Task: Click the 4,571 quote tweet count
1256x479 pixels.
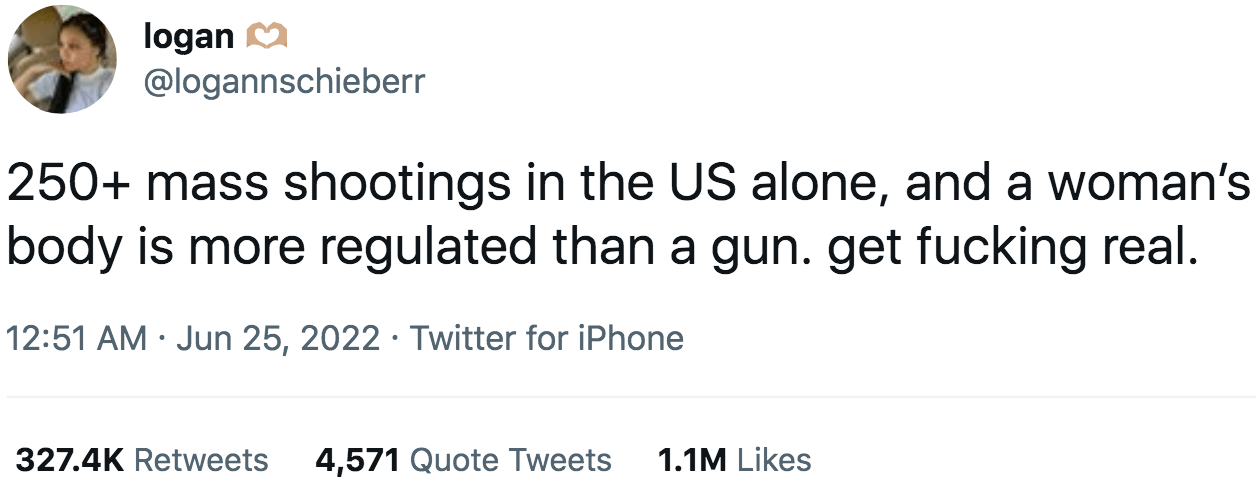Action: (x=358, y=459)
